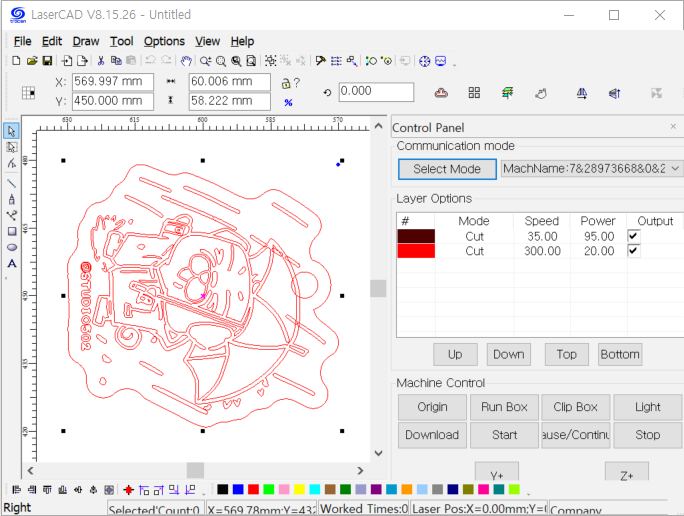Select the Line drawing tool
Screen dimensions: 684x516
tap(12, 184)
